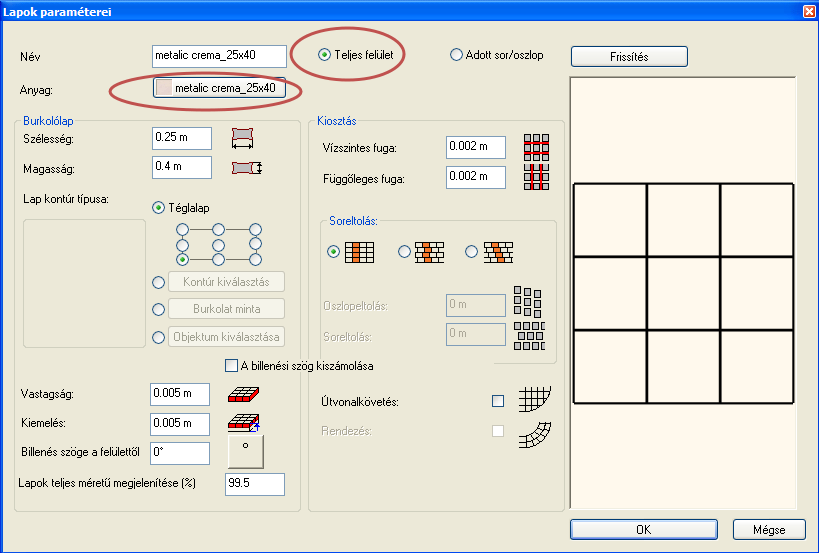Select the middle-left anchor point radio button
The width and height of the screenshot is (819, 553).
click(182, 244)
